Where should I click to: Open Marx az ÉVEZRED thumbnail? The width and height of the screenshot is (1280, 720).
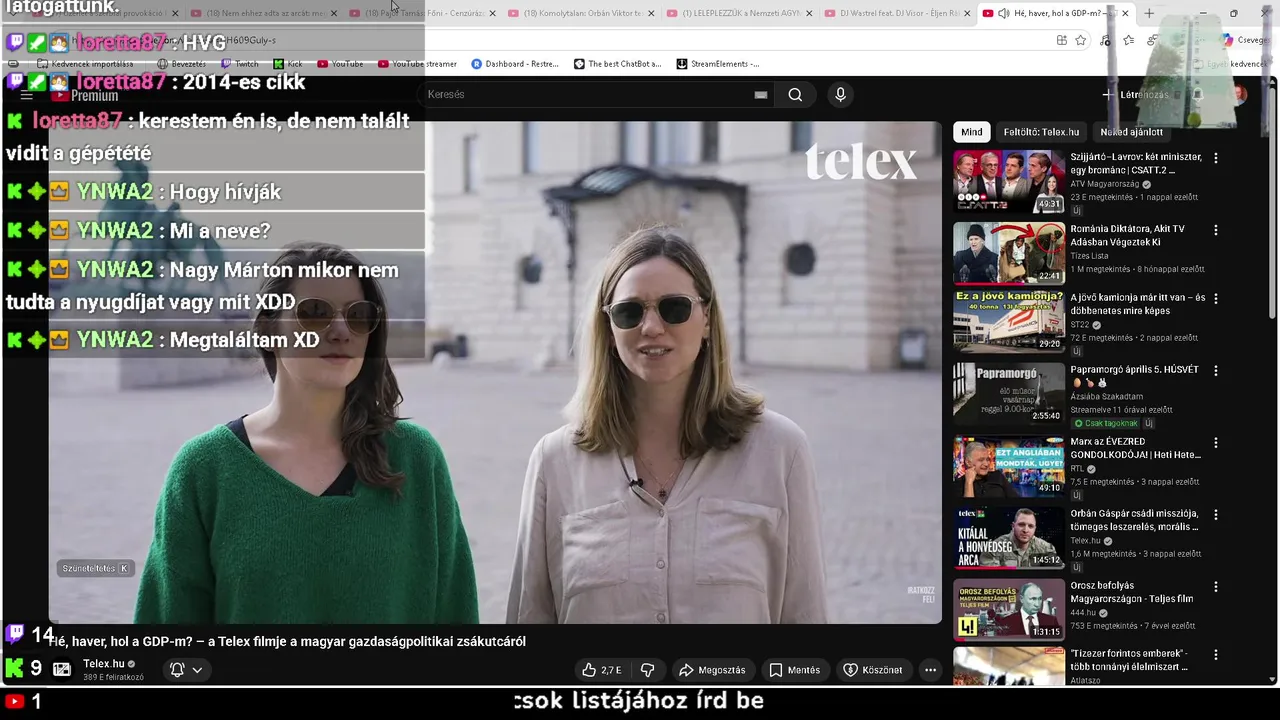coord(1009,465)
